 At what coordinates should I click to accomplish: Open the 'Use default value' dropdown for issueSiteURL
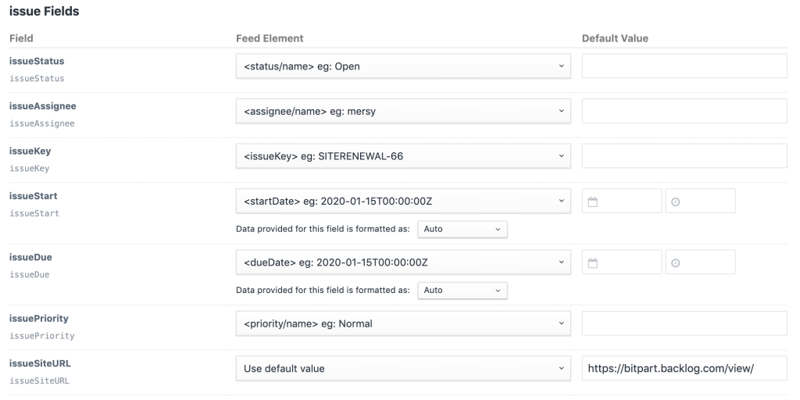[403, 368]
